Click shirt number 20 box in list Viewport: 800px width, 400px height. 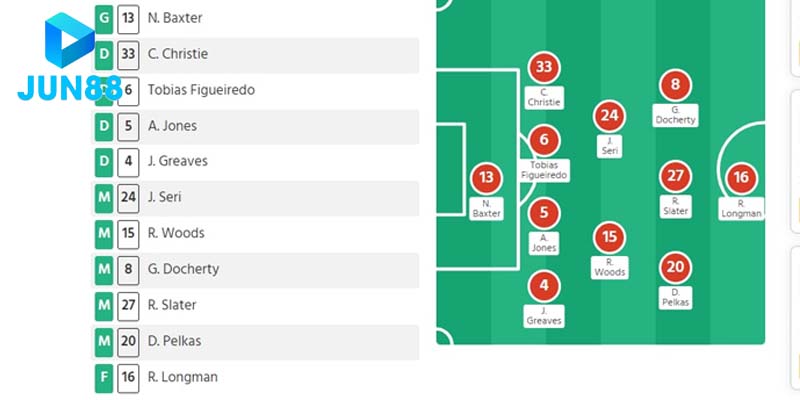point(128,341)
